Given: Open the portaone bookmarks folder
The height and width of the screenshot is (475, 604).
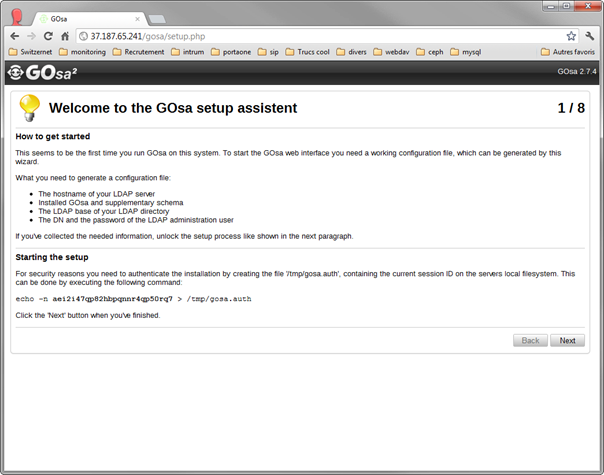Looking at the screenshot, I should [x=231, y=52].
